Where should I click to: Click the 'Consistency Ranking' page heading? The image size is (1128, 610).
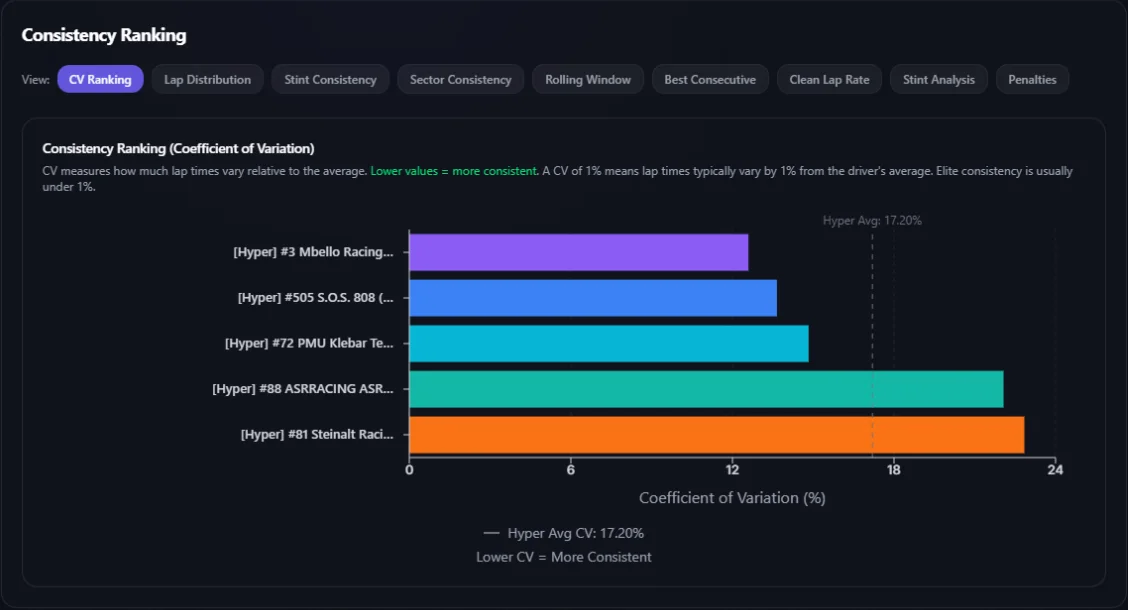104,35
